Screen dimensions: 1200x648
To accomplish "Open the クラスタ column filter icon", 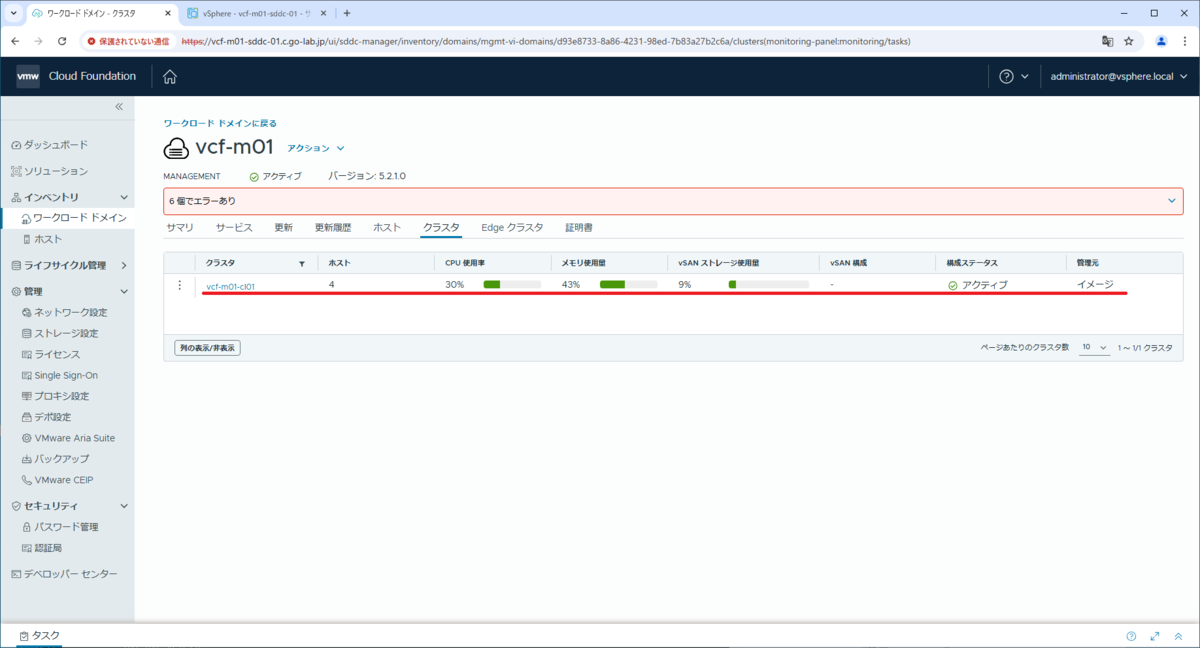I will [302, 264].
